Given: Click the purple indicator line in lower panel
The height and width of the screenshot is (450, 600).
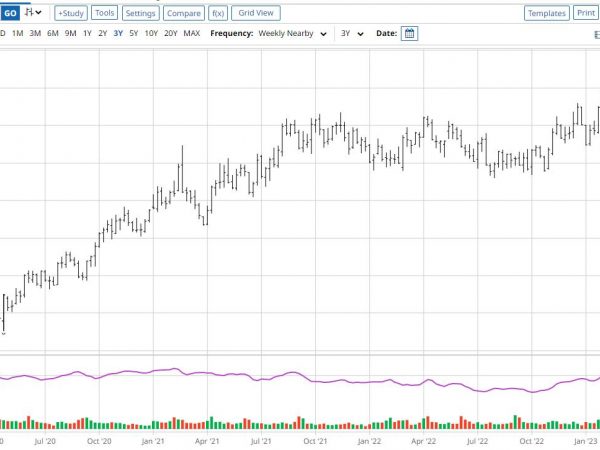Looking at the screenshot, I should click(300, 375).
